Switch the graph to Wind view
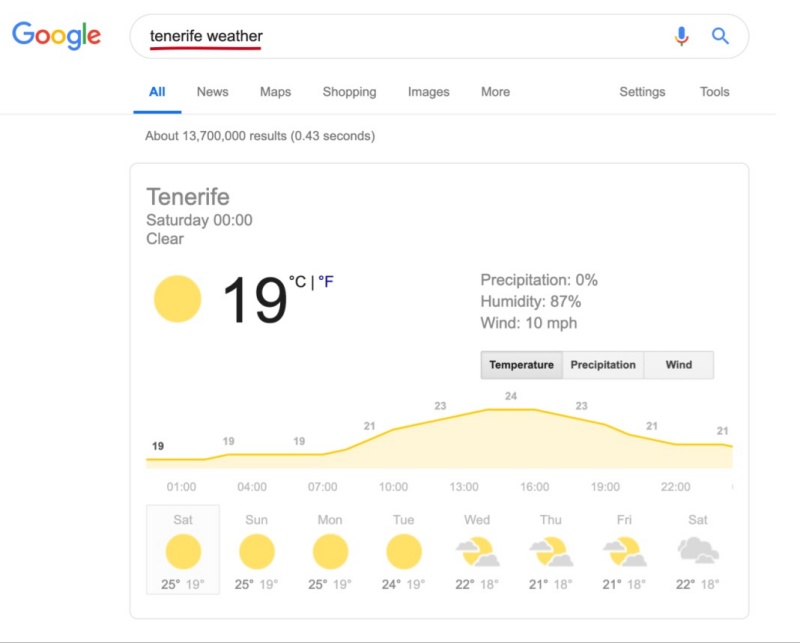The image size is (800, 643). pyautogui.click(x=679, y=365)
